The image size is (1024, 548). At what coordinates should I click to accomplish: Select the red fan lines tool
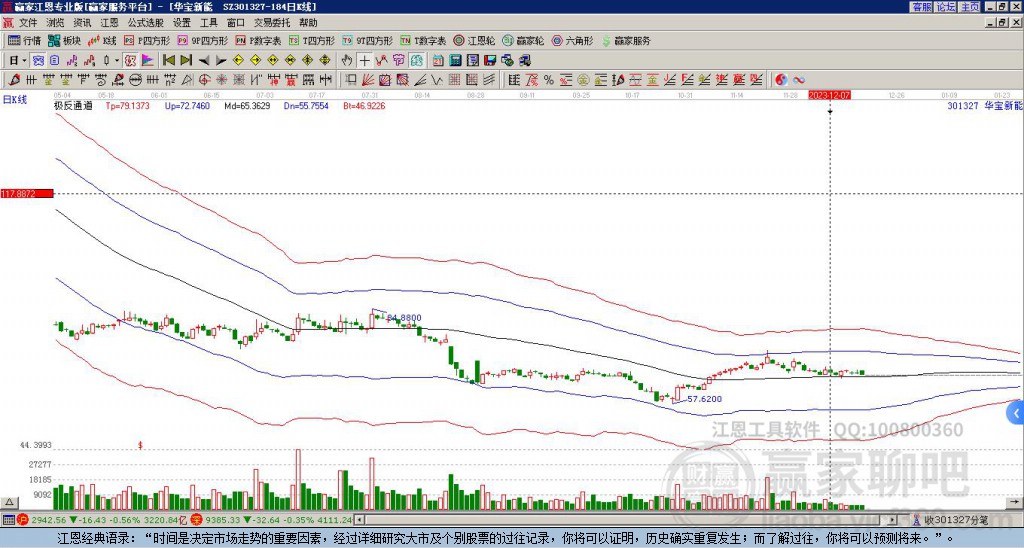[368, 80]
